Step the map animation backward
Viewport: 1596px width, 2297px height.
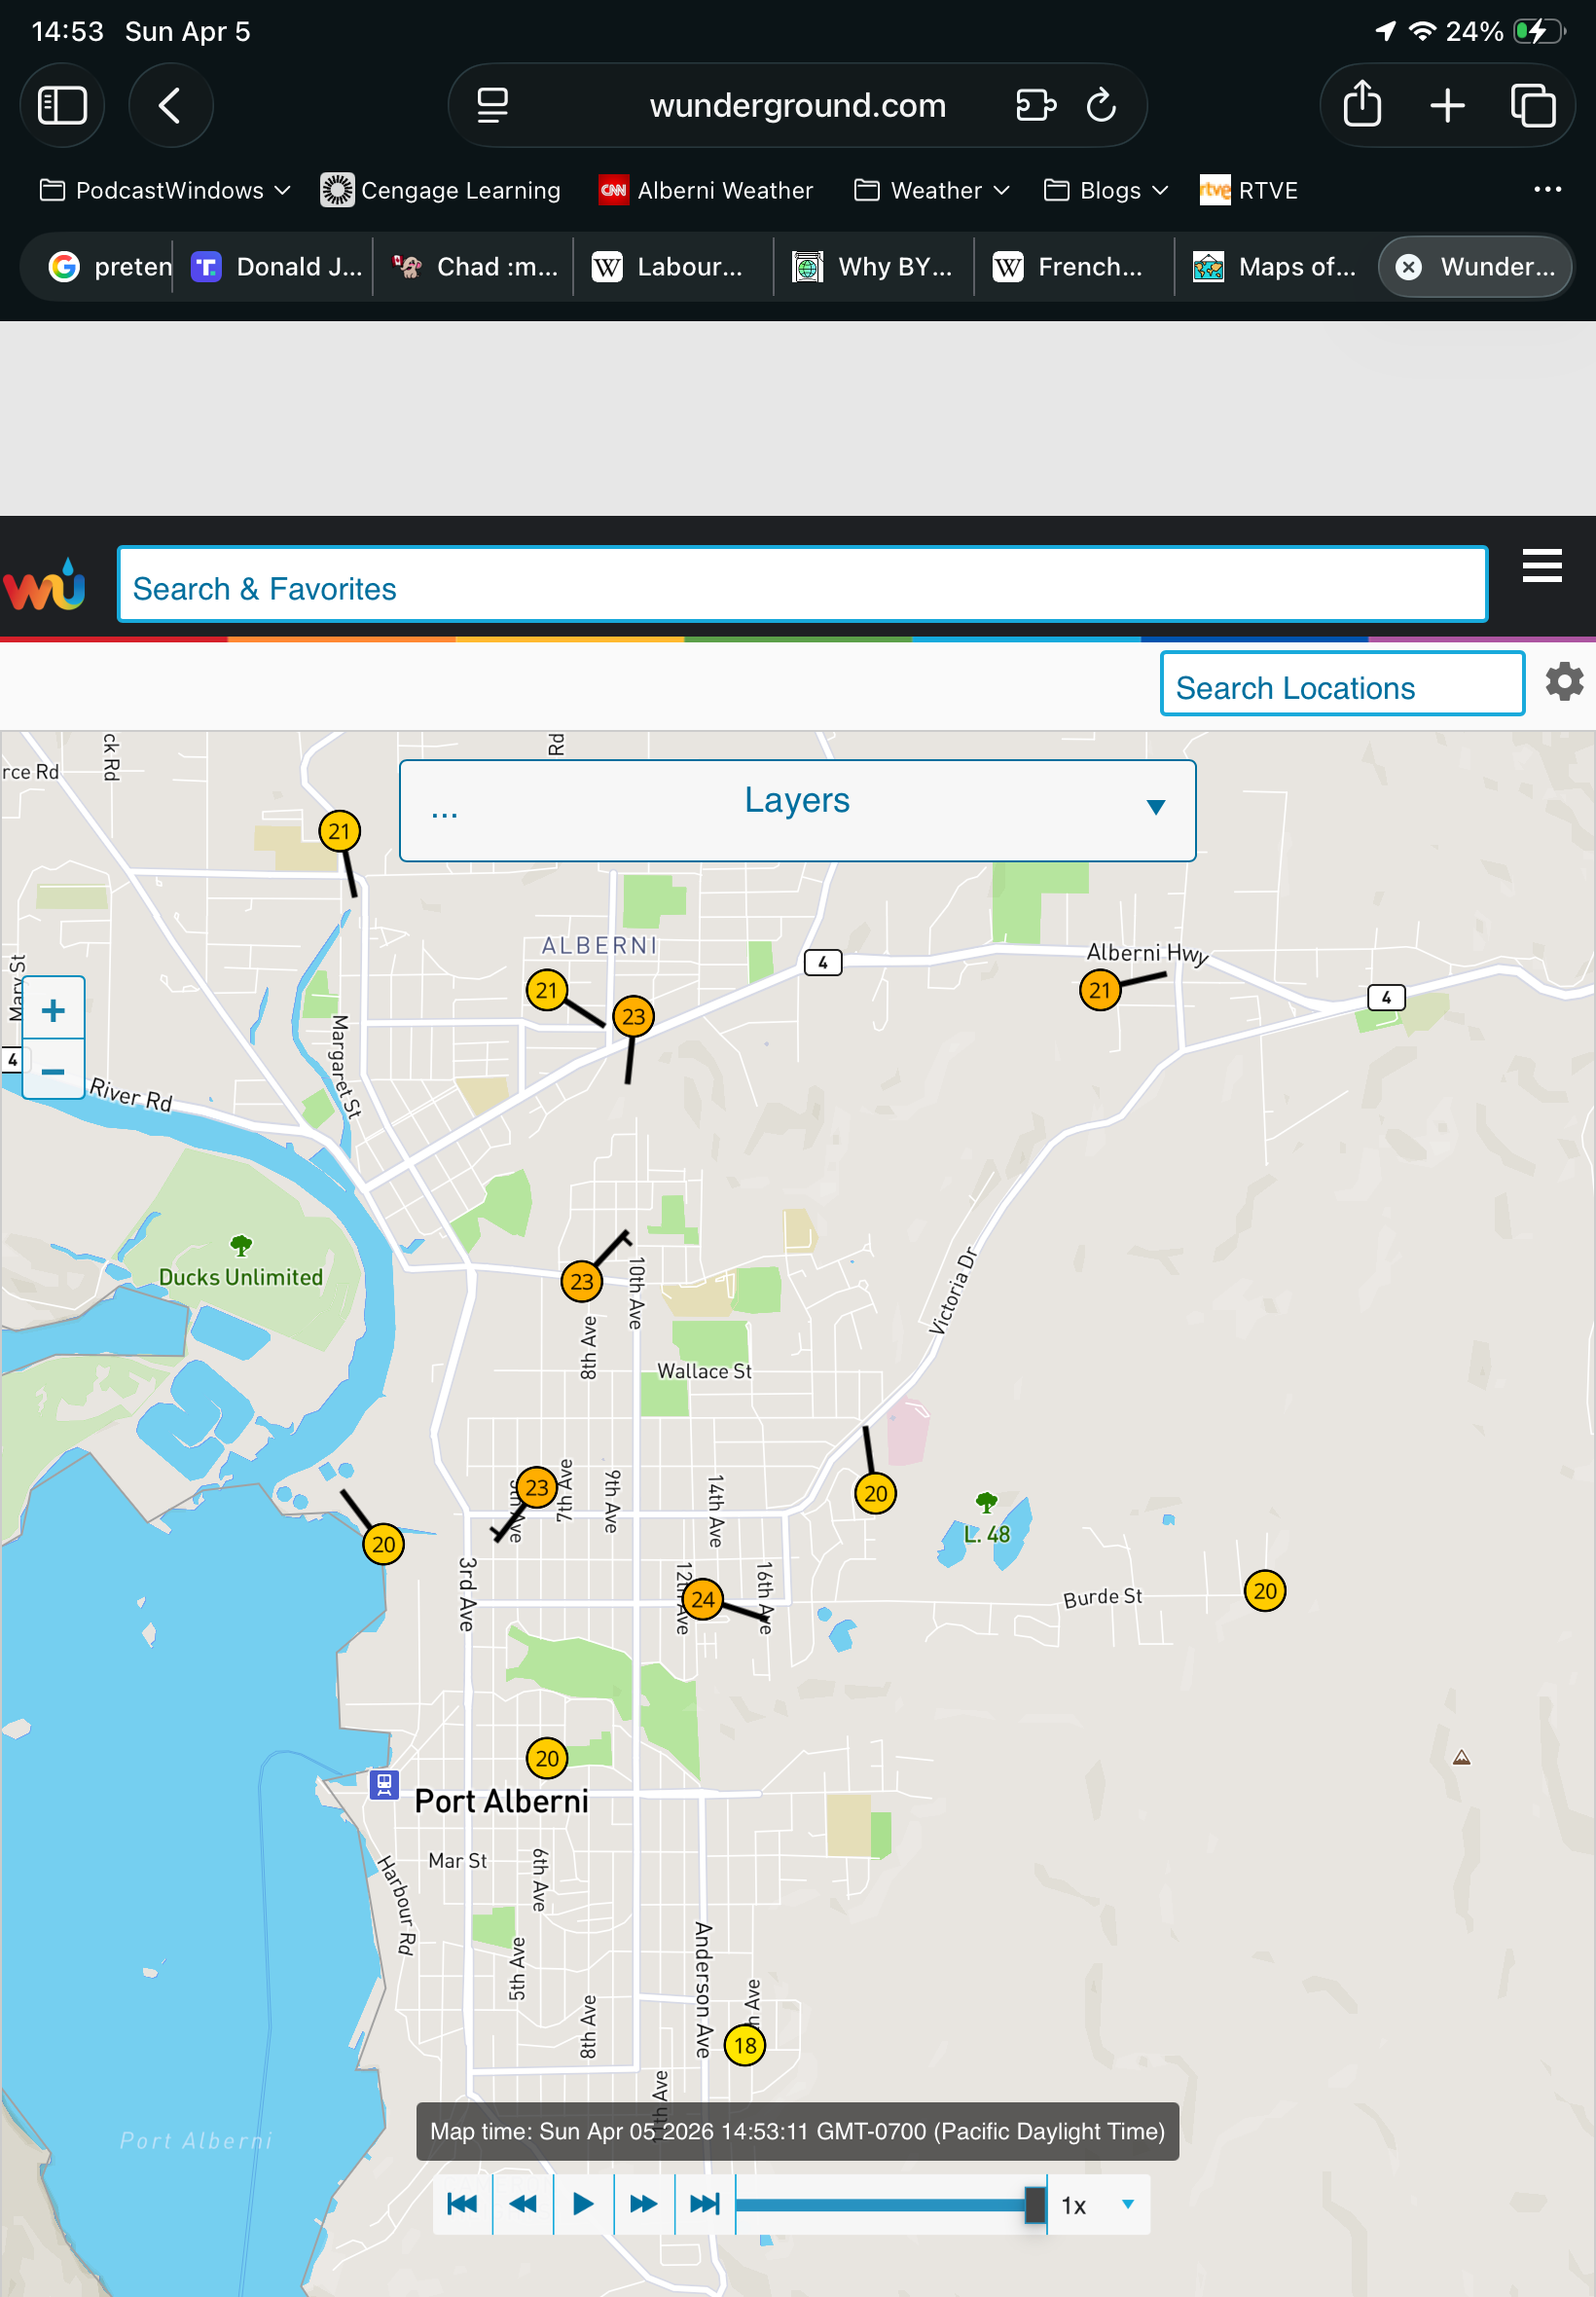pos(523,2204)
